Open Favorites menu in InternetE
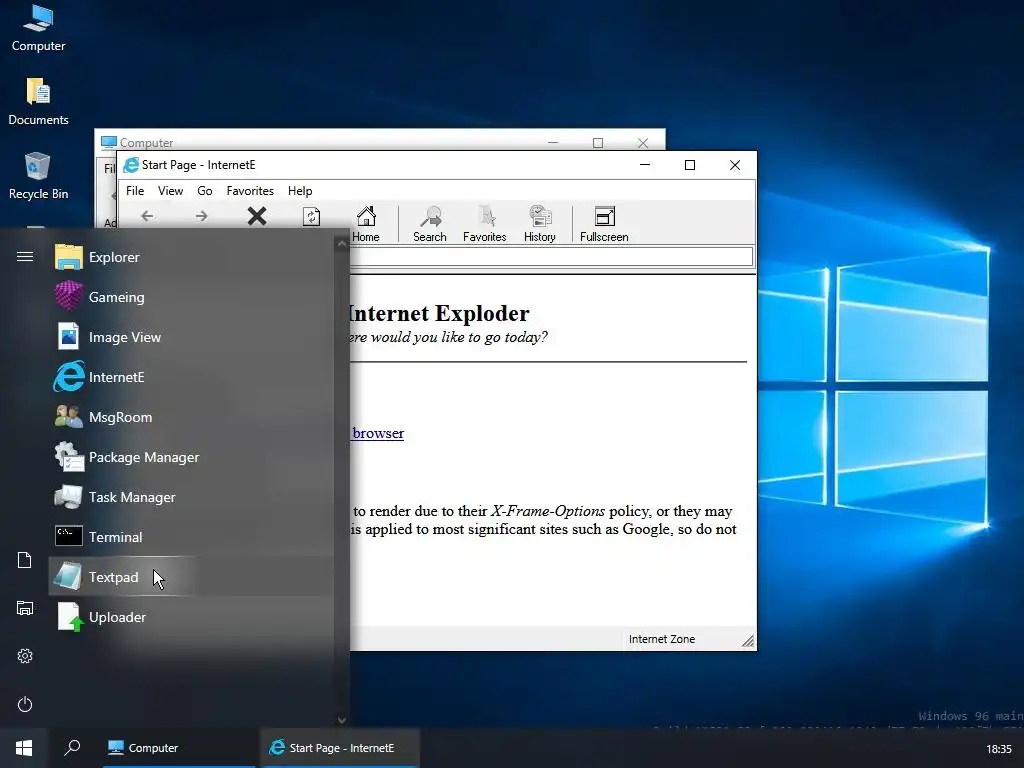The height and width of the screenshot is (768, 1024). [x=250, y=191]
